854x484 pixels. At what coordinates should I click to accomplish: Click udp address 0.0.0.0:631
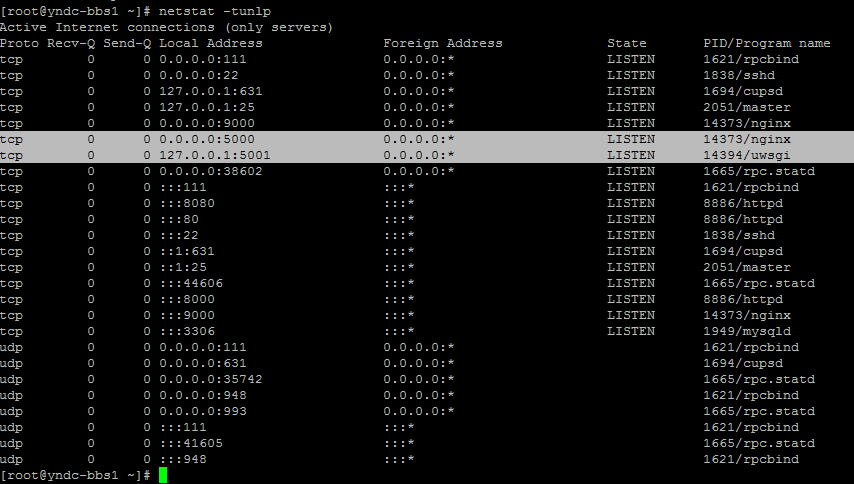point(203,363)
